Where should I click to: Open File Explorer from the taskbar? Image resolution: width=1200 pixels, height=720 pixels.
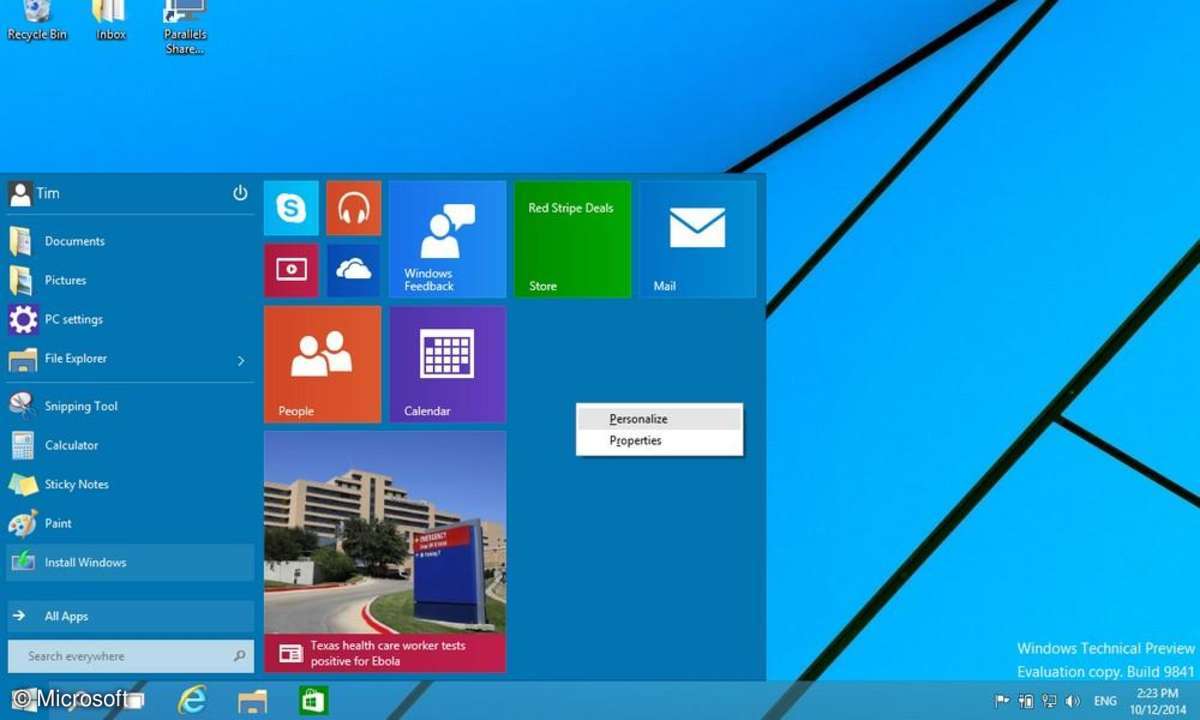click(x=252, y=700)
